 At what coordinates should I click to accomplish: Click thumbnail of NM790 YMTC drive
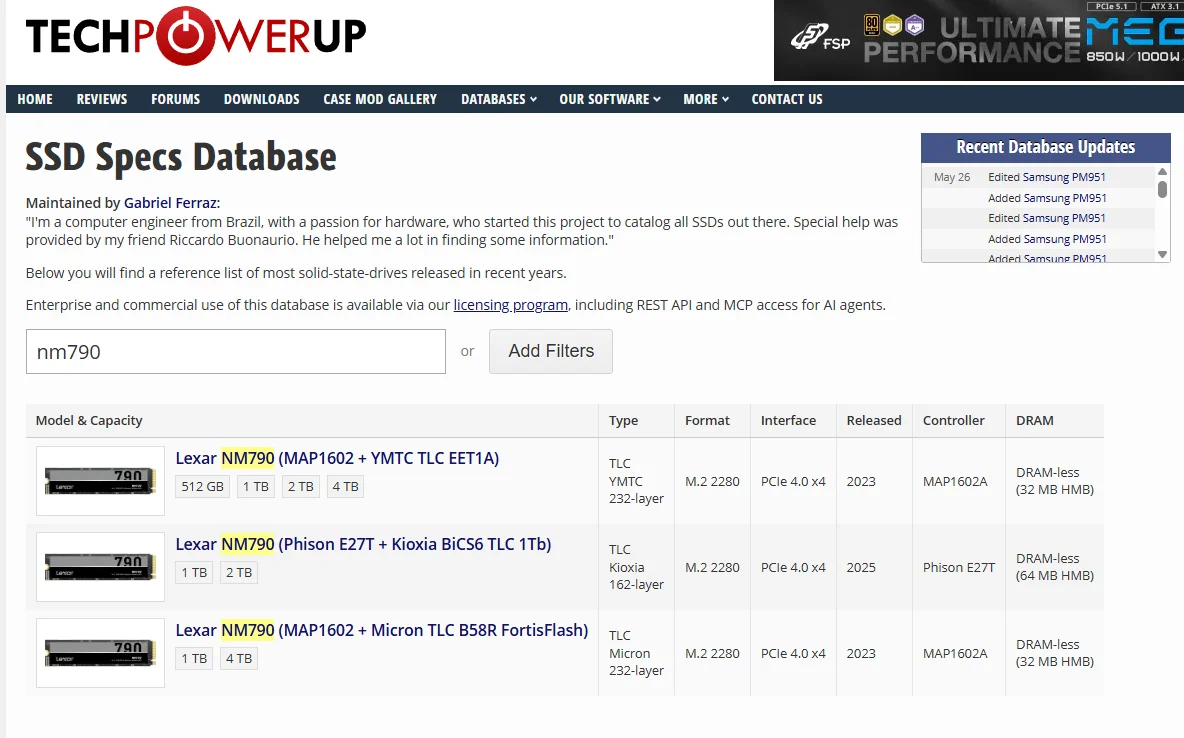pos(100,481)
